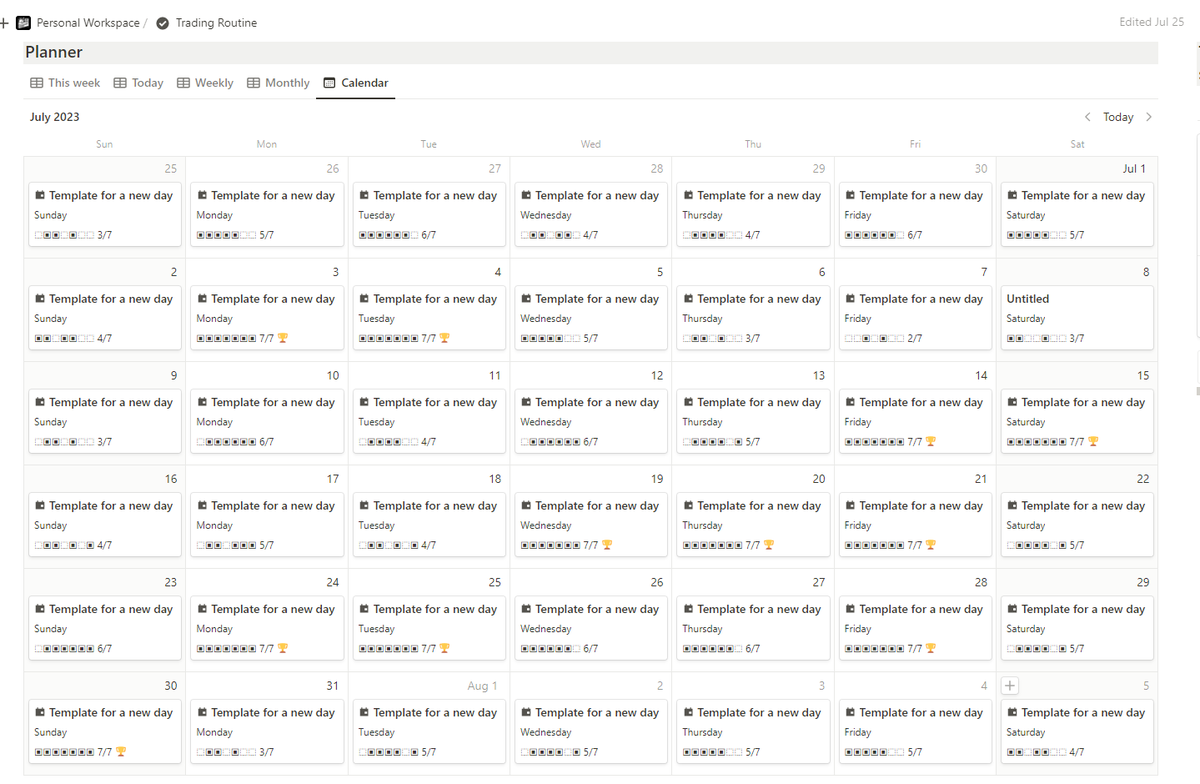This screenshot has width=1200, height=784.
Task: Switch to Weekly view tab
Action: pyautogui.click(x=205, y=83)
